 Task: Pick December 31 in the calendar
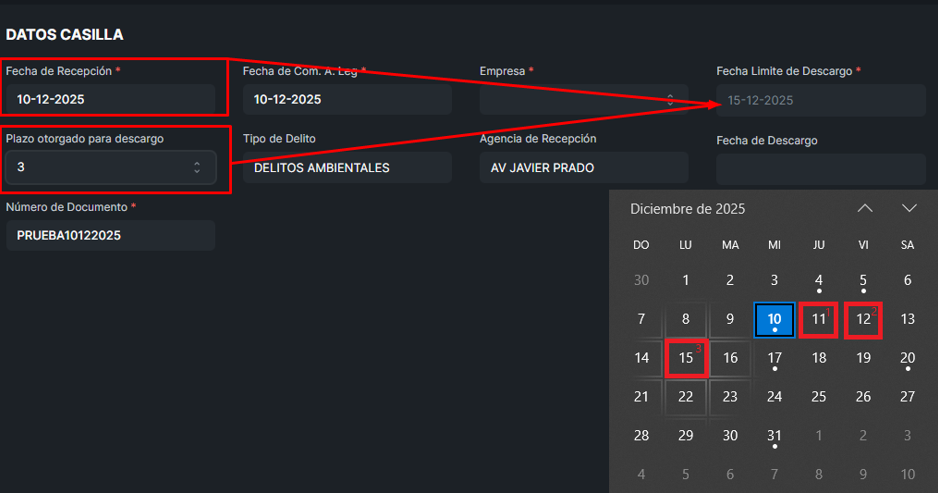pyautogui.click(x=774, y=436)
